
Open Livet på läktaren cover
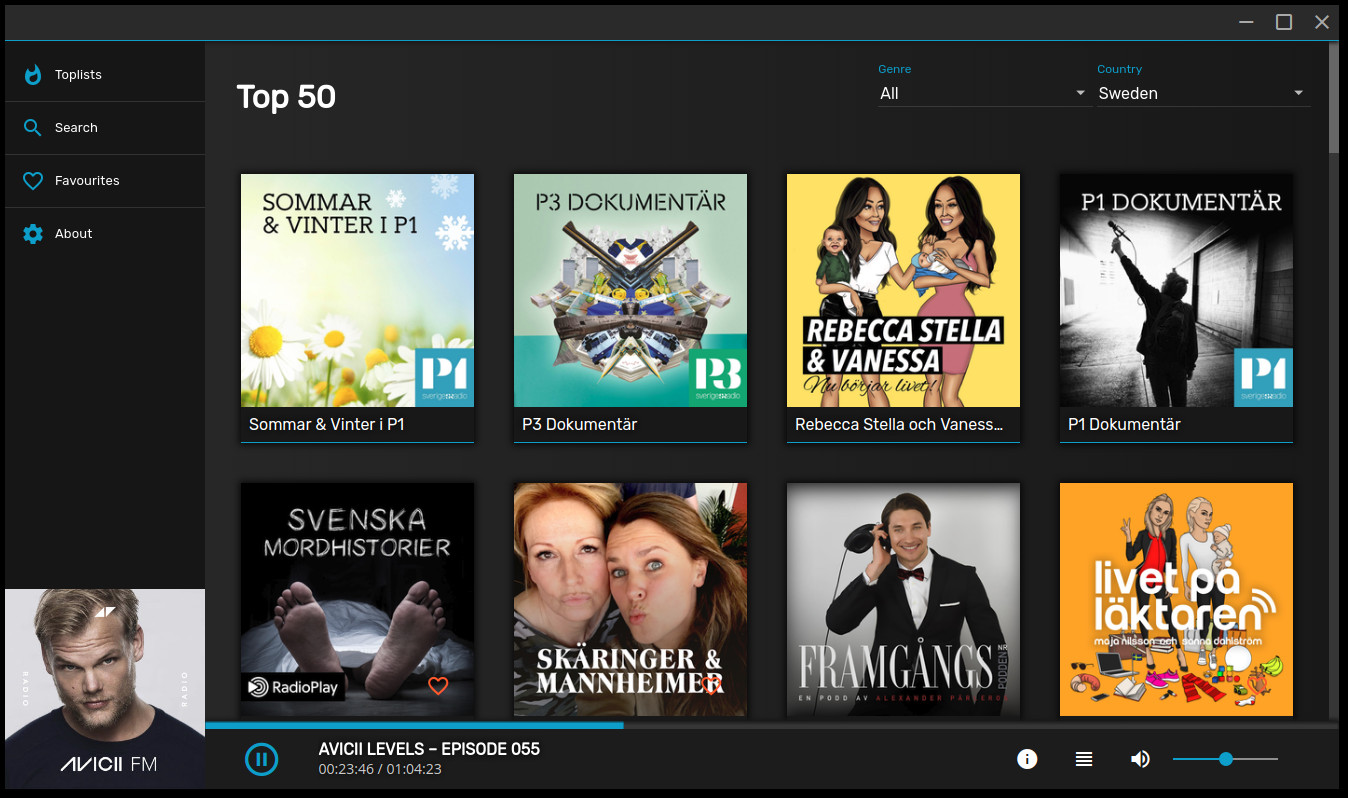click(x=1176, y=599)
